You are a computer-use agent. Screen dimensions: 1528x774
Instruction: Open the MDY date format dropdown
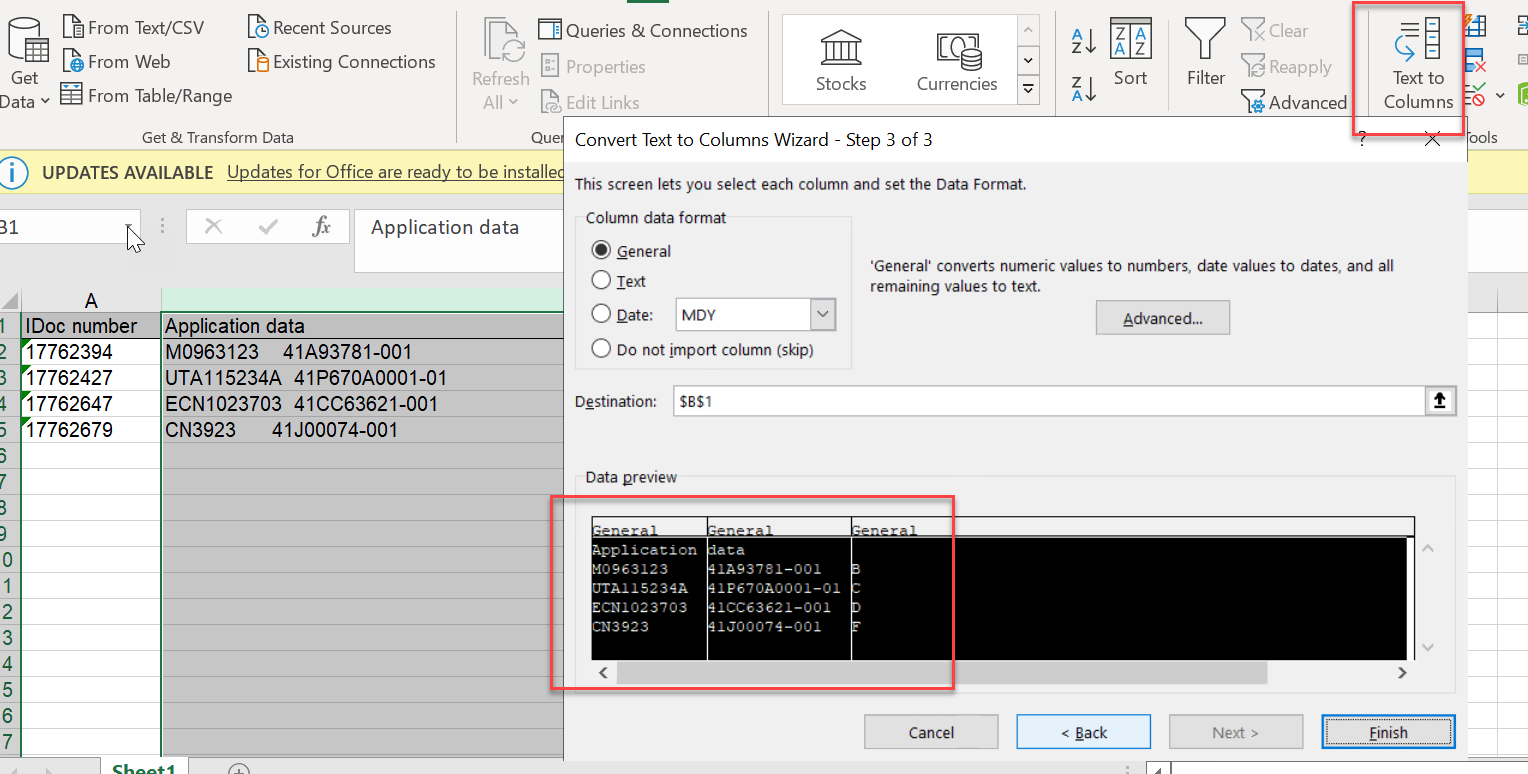coord(823,315)
